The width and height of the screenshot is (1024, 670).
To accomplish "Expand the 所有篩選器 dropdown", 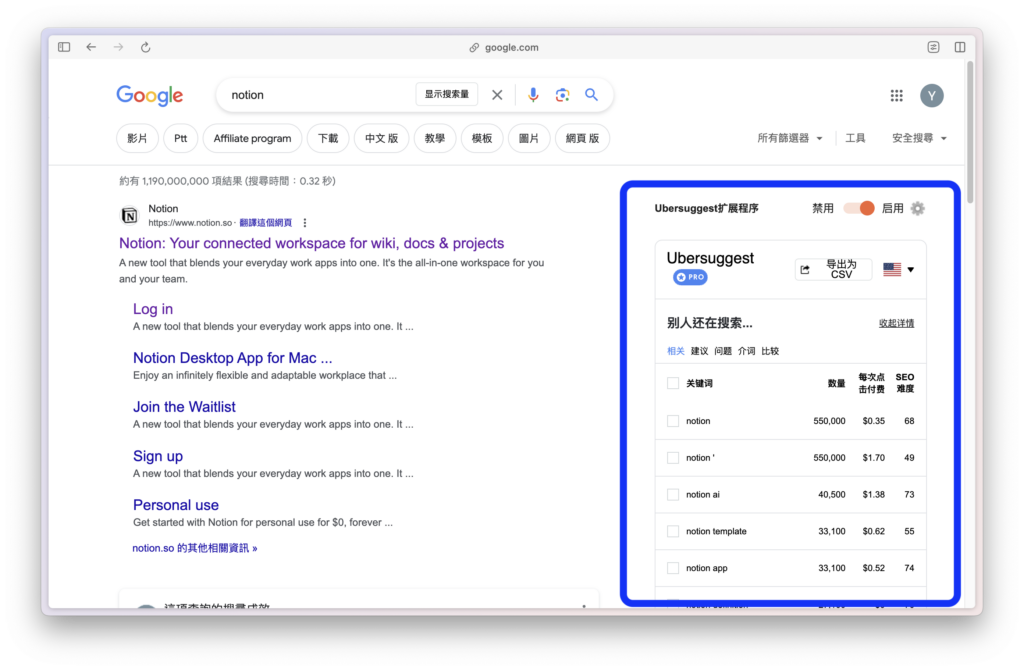I will pyautogui.click(x=790, y=138).
